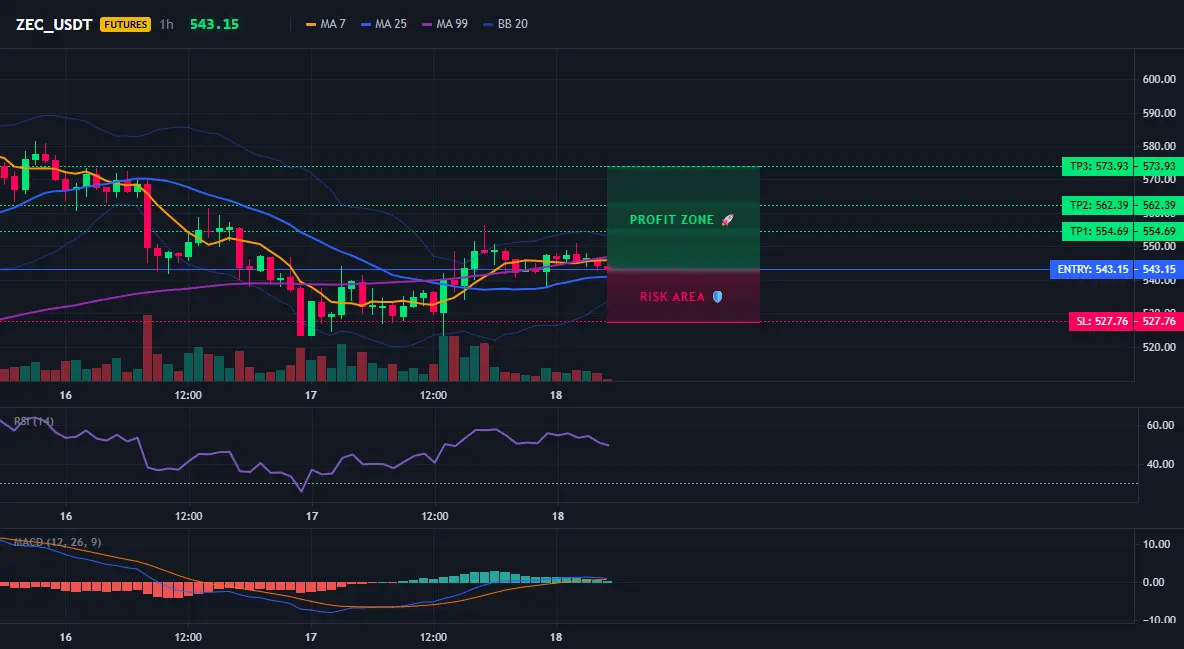Viewport: 1184px width, 649px height.
Task: Click the rocket icon in profit zone
Action: 727,220
